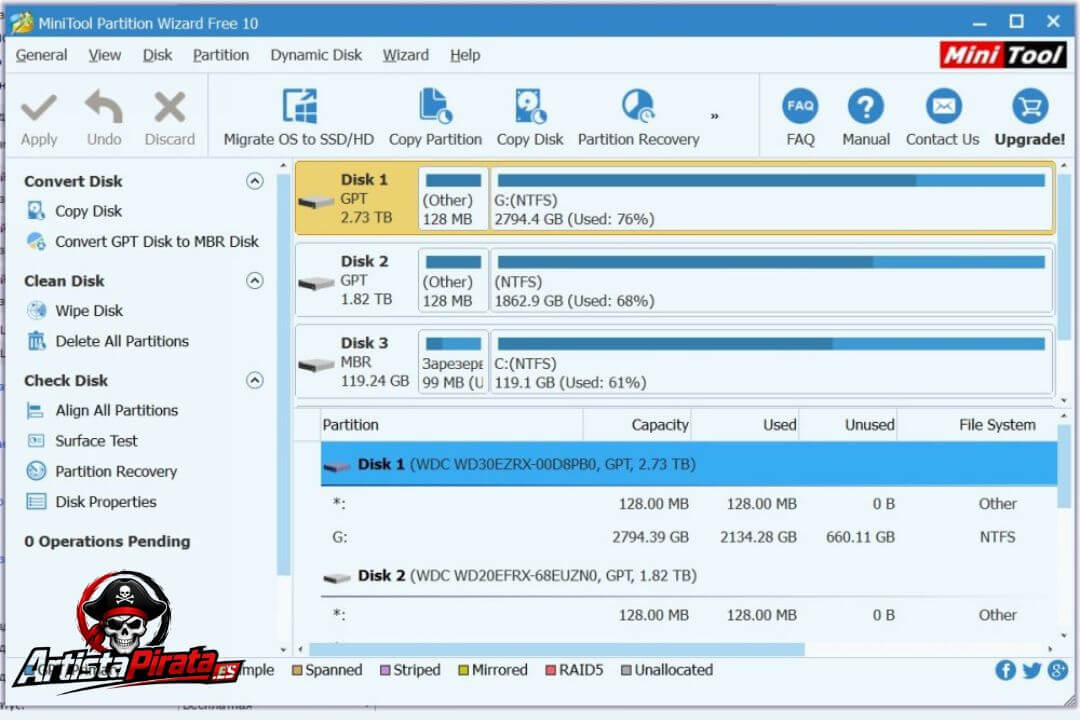Sort by the File System column header
The height and width of the screenshot is (720, 1080).
(x=977, y=424)
